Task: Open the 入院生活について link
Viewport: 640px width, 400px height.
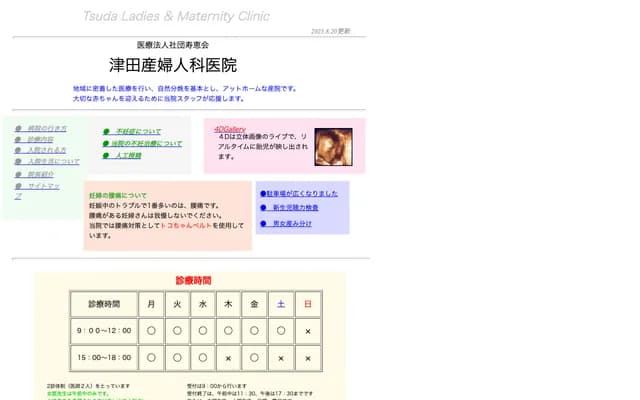Action: tap(47, 162)
